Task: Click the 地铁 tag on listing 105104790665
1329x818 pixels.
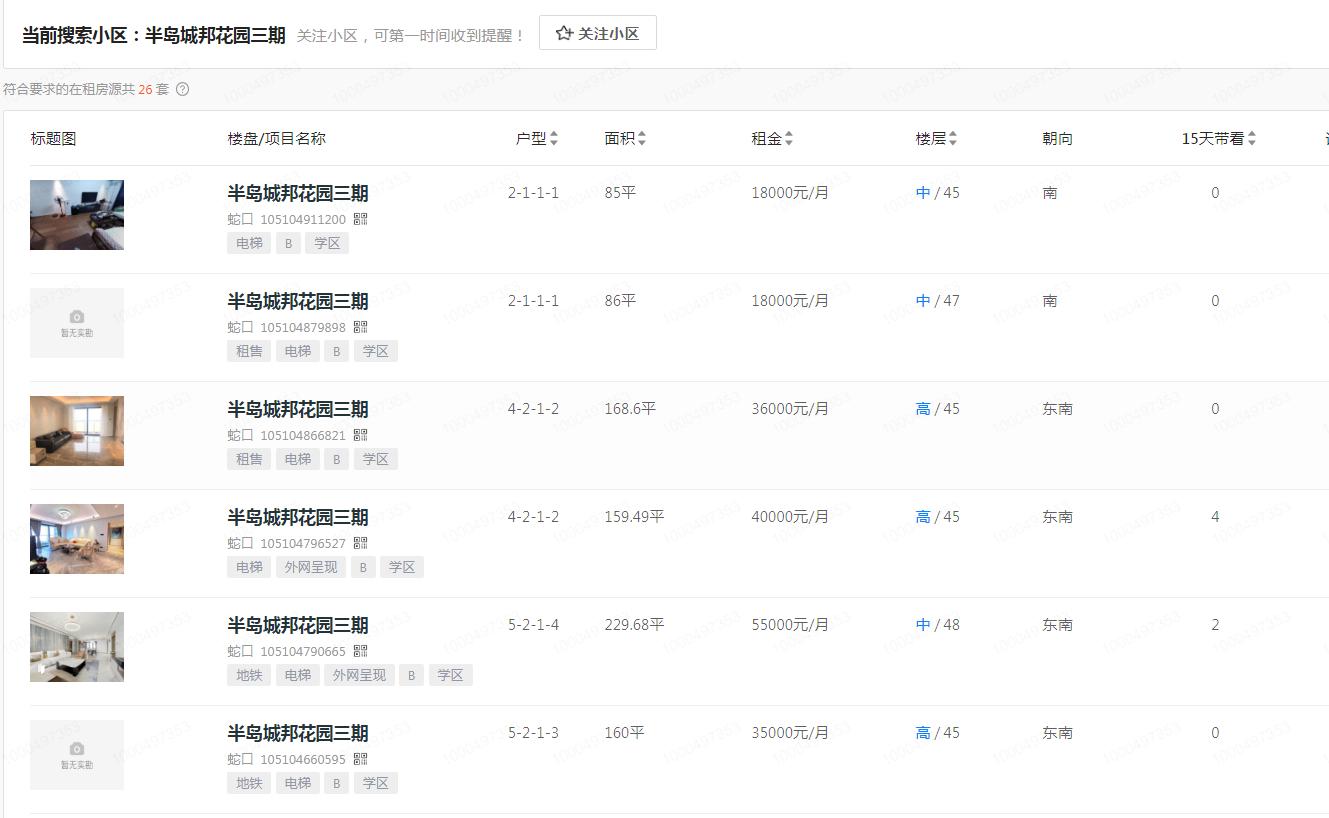Action: point(249,675)
